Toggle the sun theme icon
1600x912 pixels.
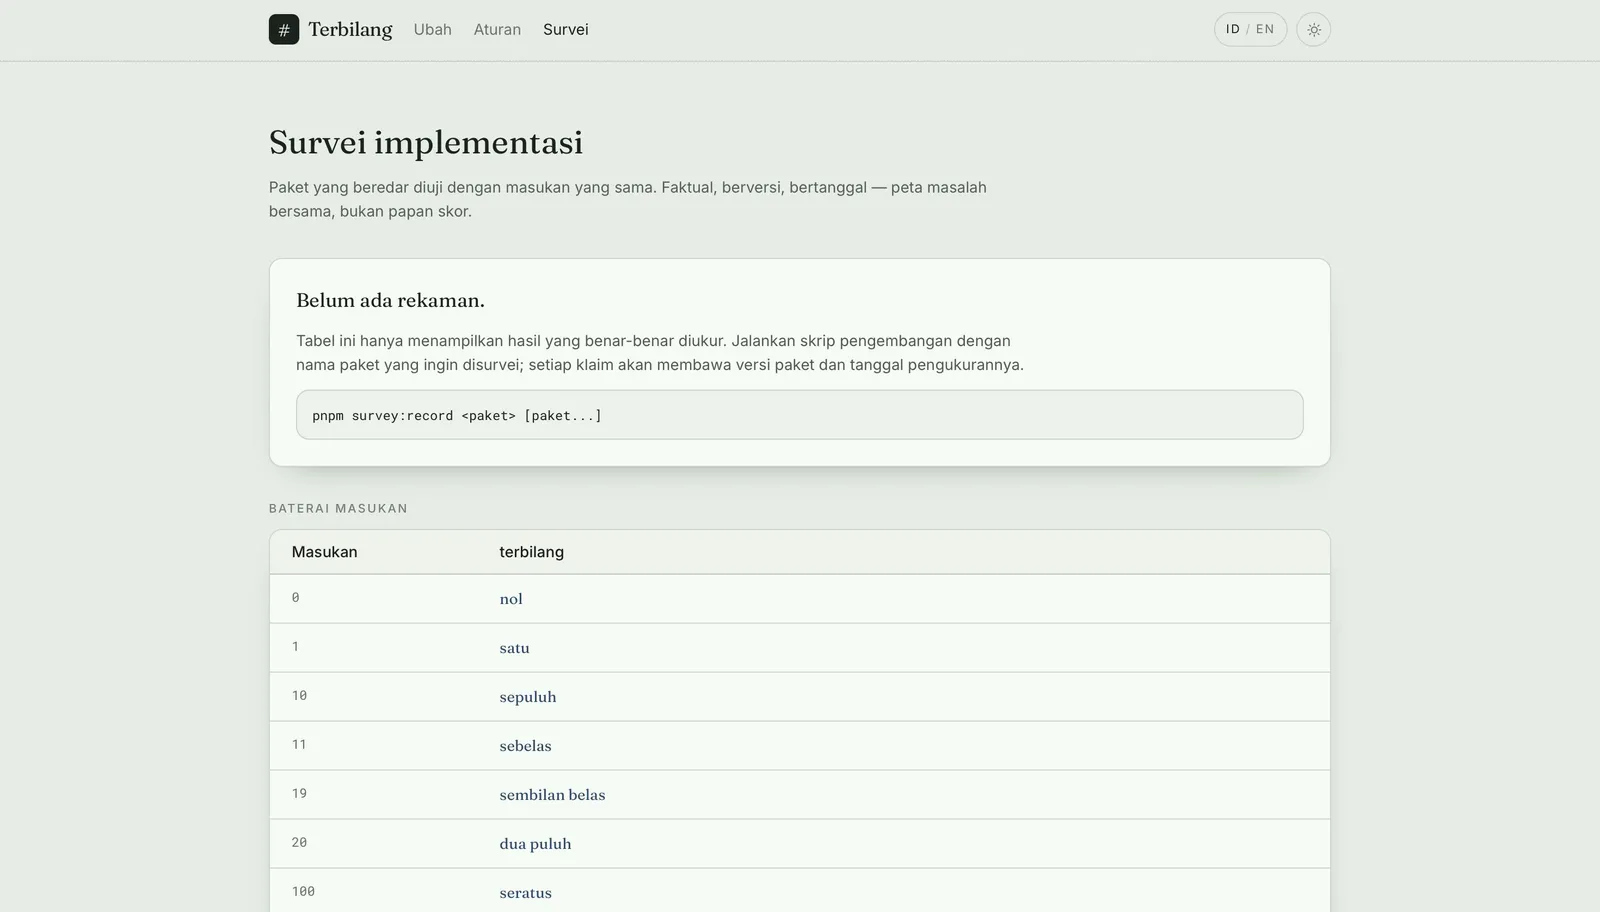pos(1314,30)
